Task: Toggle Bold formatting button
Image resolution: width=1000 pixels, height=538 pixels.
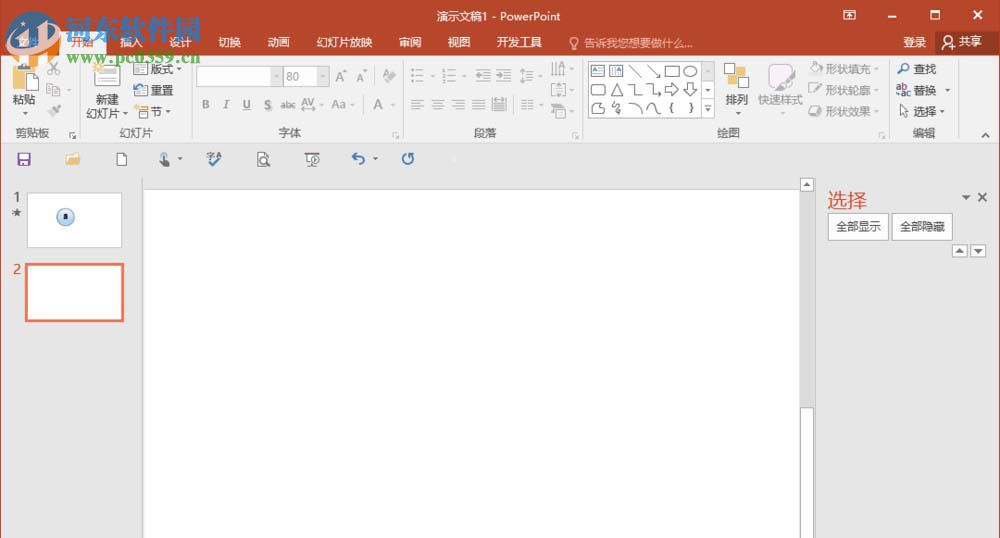Action: [205, 105]
